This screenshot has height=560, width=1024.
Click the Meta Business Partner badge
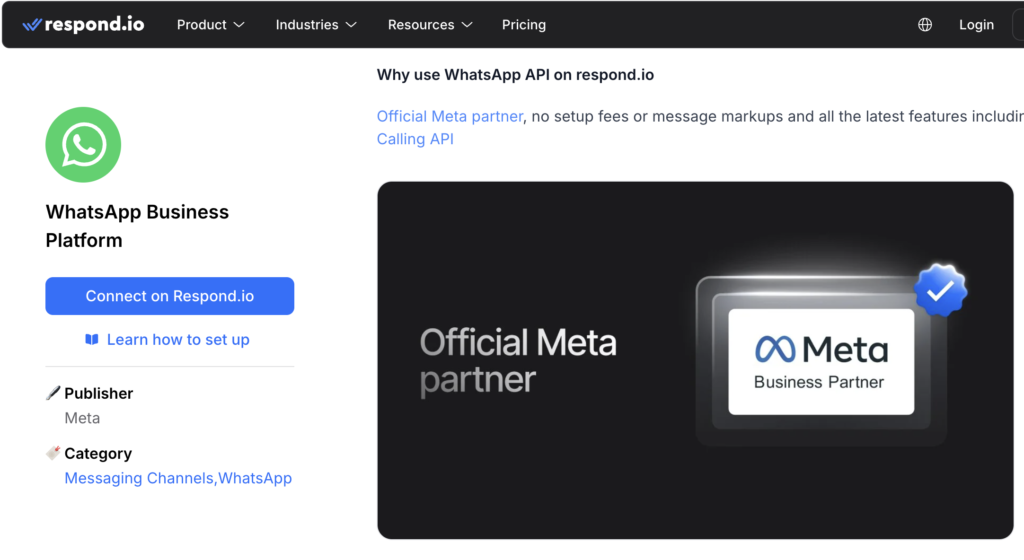(x=821, y=362)
